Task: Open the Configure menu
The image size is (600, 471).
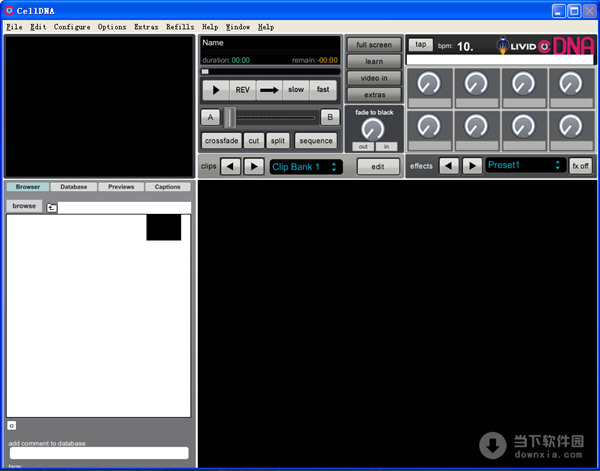Action: coord(72,27)
